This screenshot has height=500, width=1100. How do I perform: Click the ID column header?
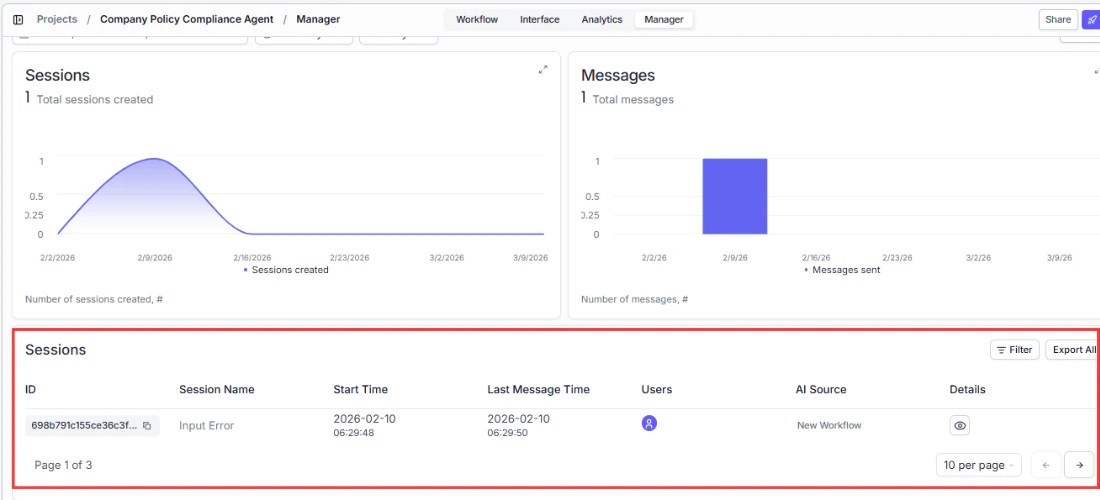(30, 389)
